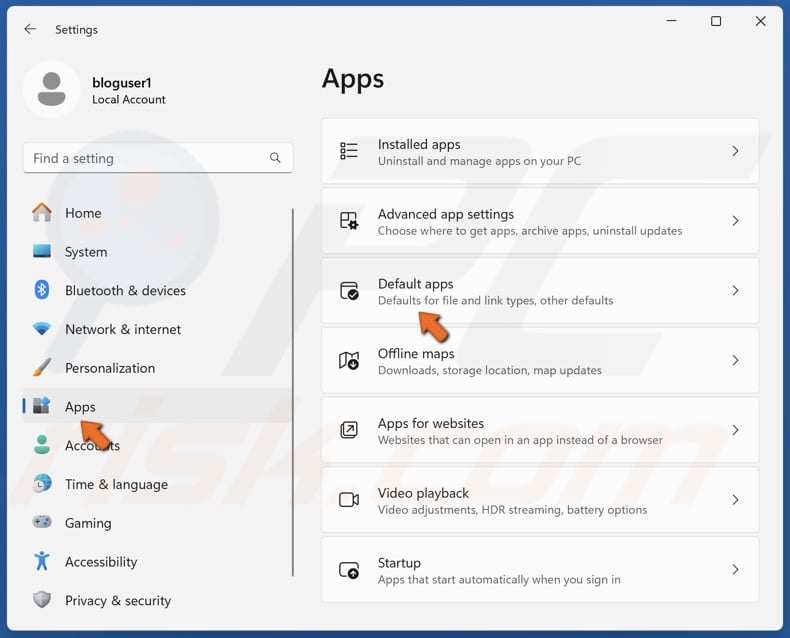Click the Video playback chevron
This screenshot has width=790, height=638.
tap(735, 499)
